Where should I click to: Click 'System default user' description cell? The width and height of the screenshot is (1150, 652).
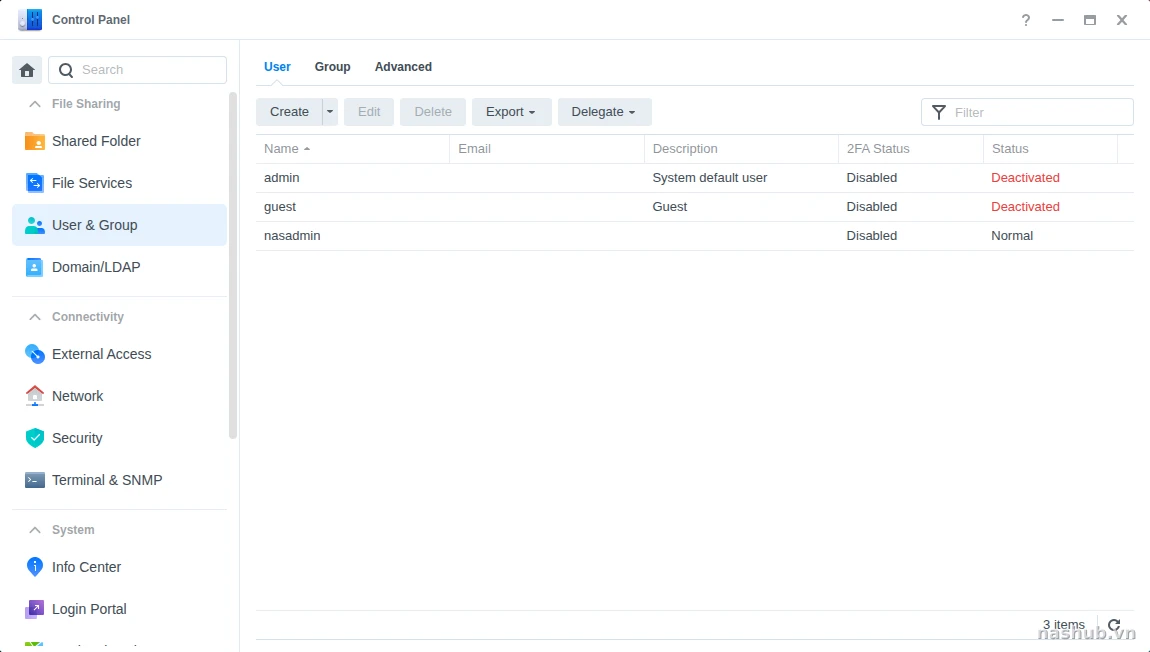(709, 177)
